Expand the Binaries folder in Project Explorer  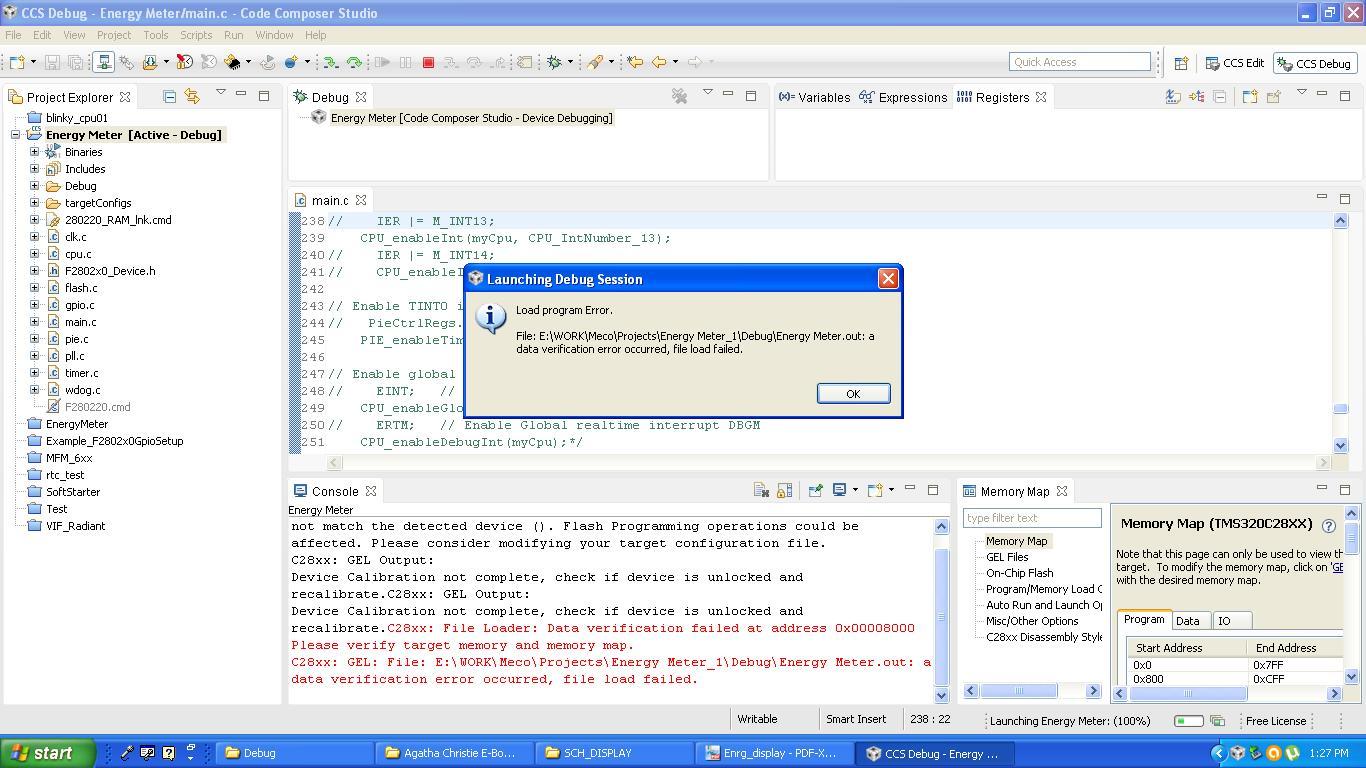[x=34, y=152]
